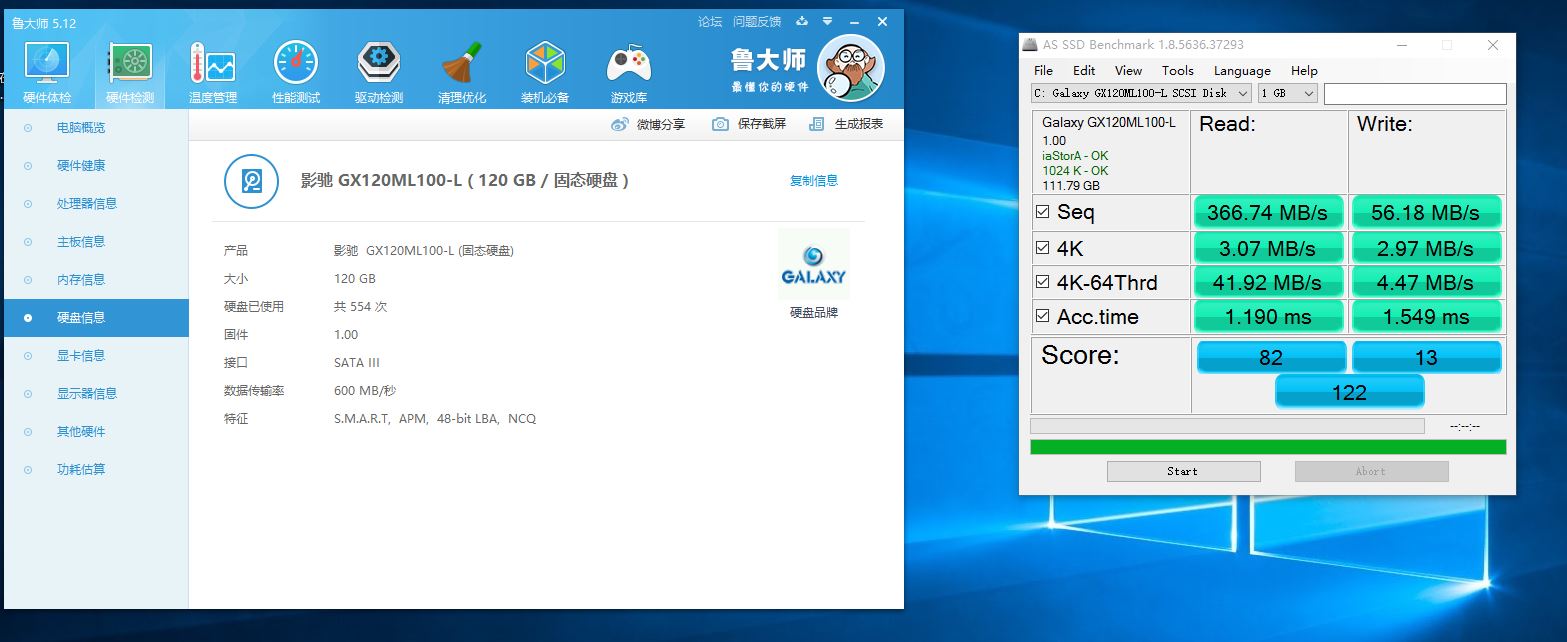The height and width of the screenshot is (642, 1567).
Task: Open 清理优化 cleanup broom icon
Action: pyautogui.click(x=462, y=73)
